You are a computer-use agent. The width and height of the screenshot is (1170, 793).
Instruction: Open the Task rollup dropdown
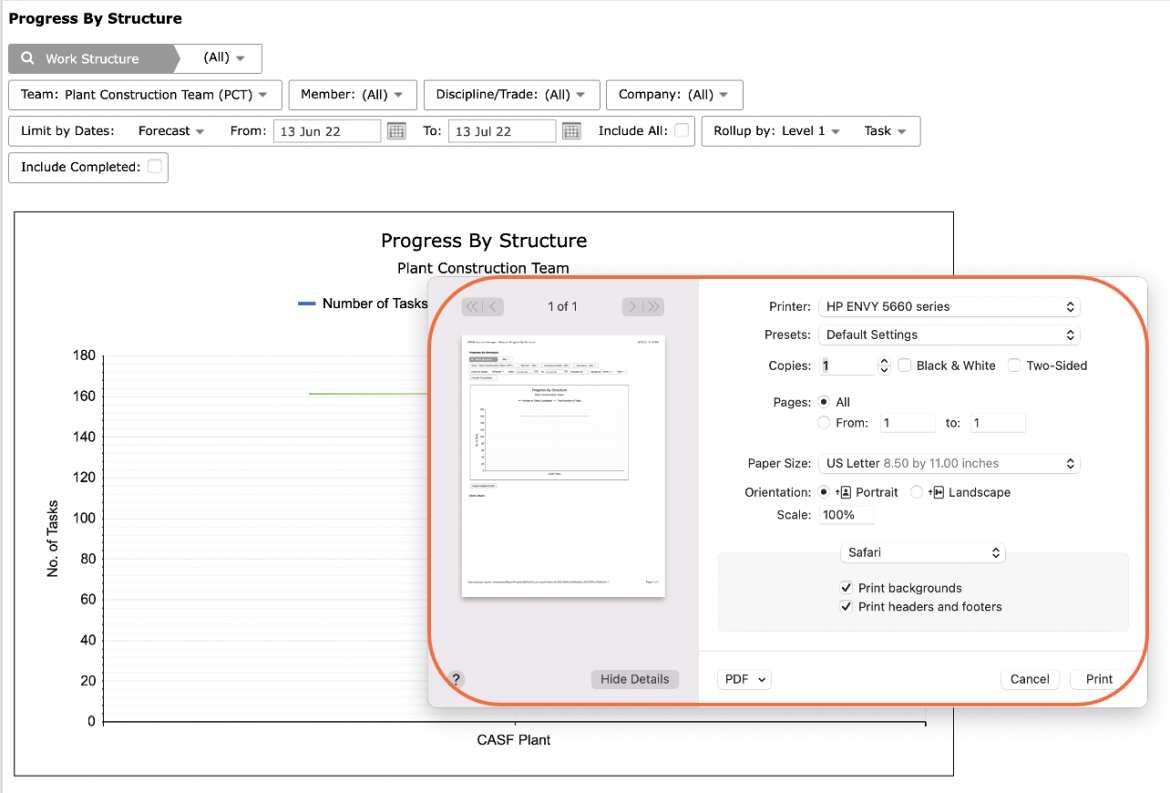(x=885, y=131)
